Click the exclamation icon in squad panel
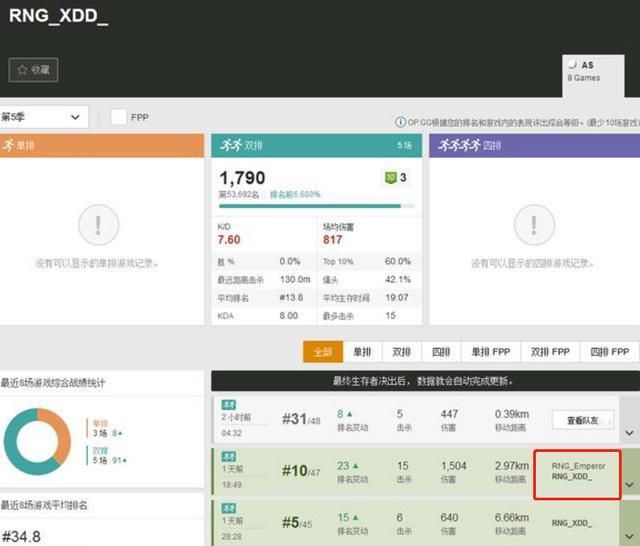Screen dimensions: 640x546 click(x=534, y=225)
